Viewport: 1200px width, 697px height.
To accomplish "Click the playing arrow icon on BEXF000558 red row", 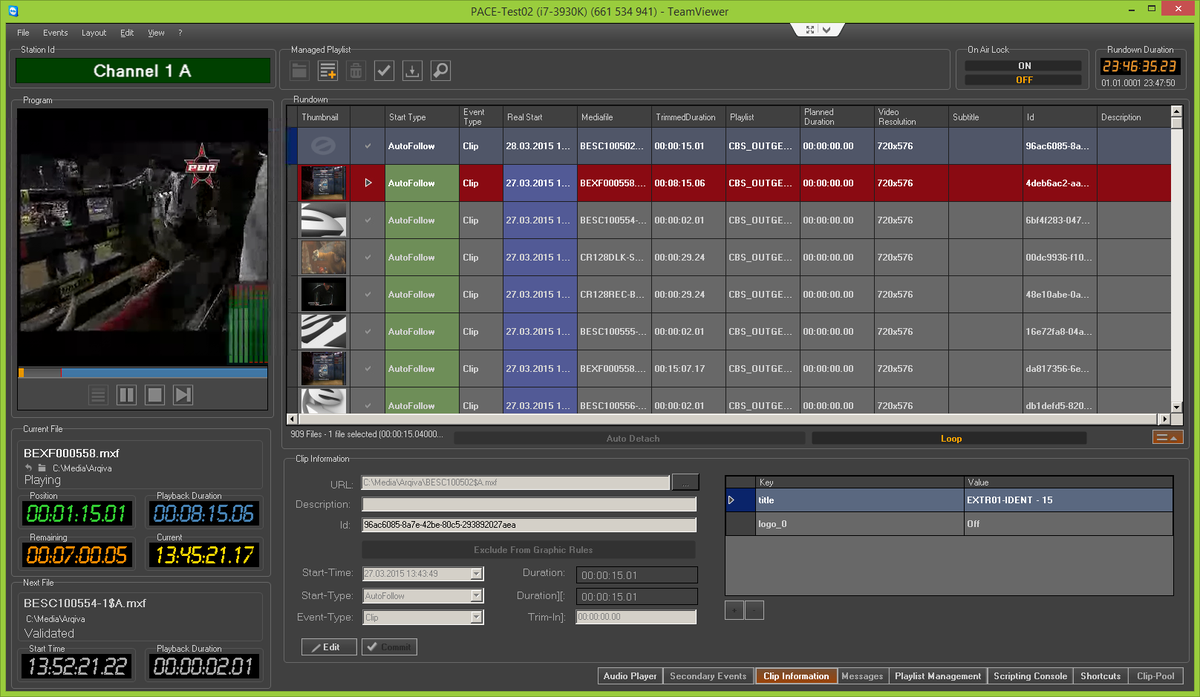I will pos(367,183).
